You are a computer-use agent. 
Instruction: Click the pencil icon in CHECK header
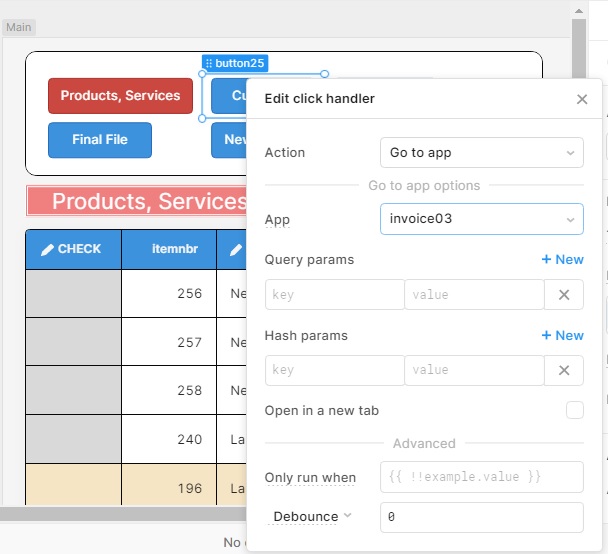[47, 249]
